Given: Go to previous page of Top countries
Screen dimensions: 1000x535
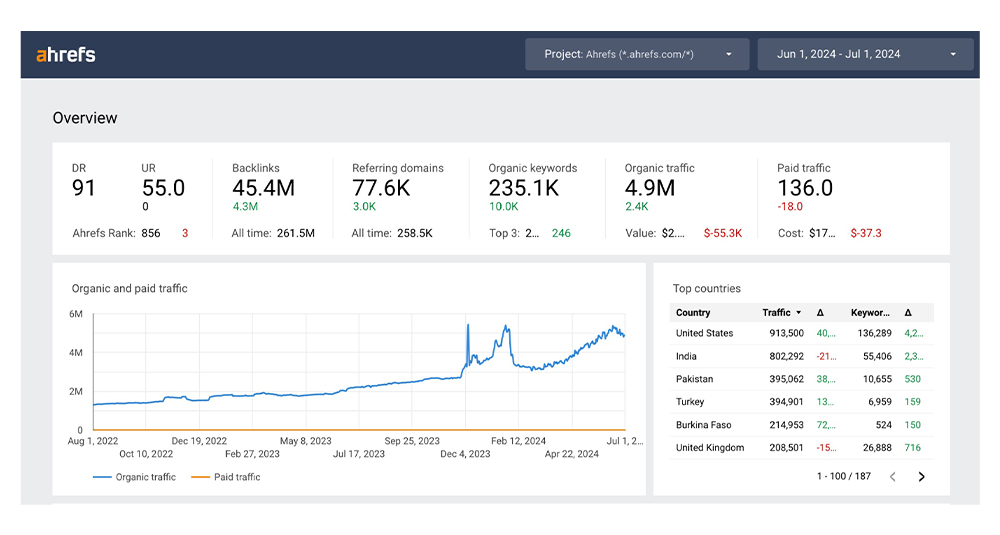Looking at the screenshot, I should point(893,476).
